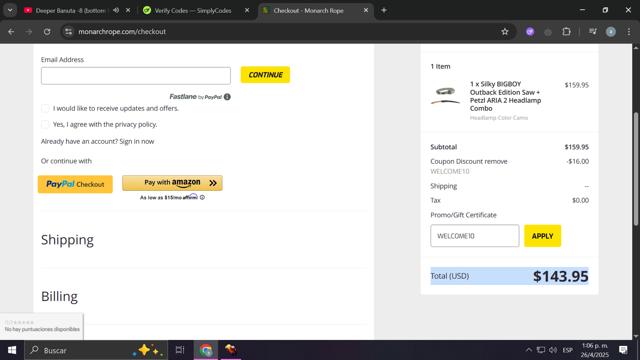Click the ratings widget at bottom left
Image resolution: width=640 pixels, height=360 pixels.
coord(42,327)
